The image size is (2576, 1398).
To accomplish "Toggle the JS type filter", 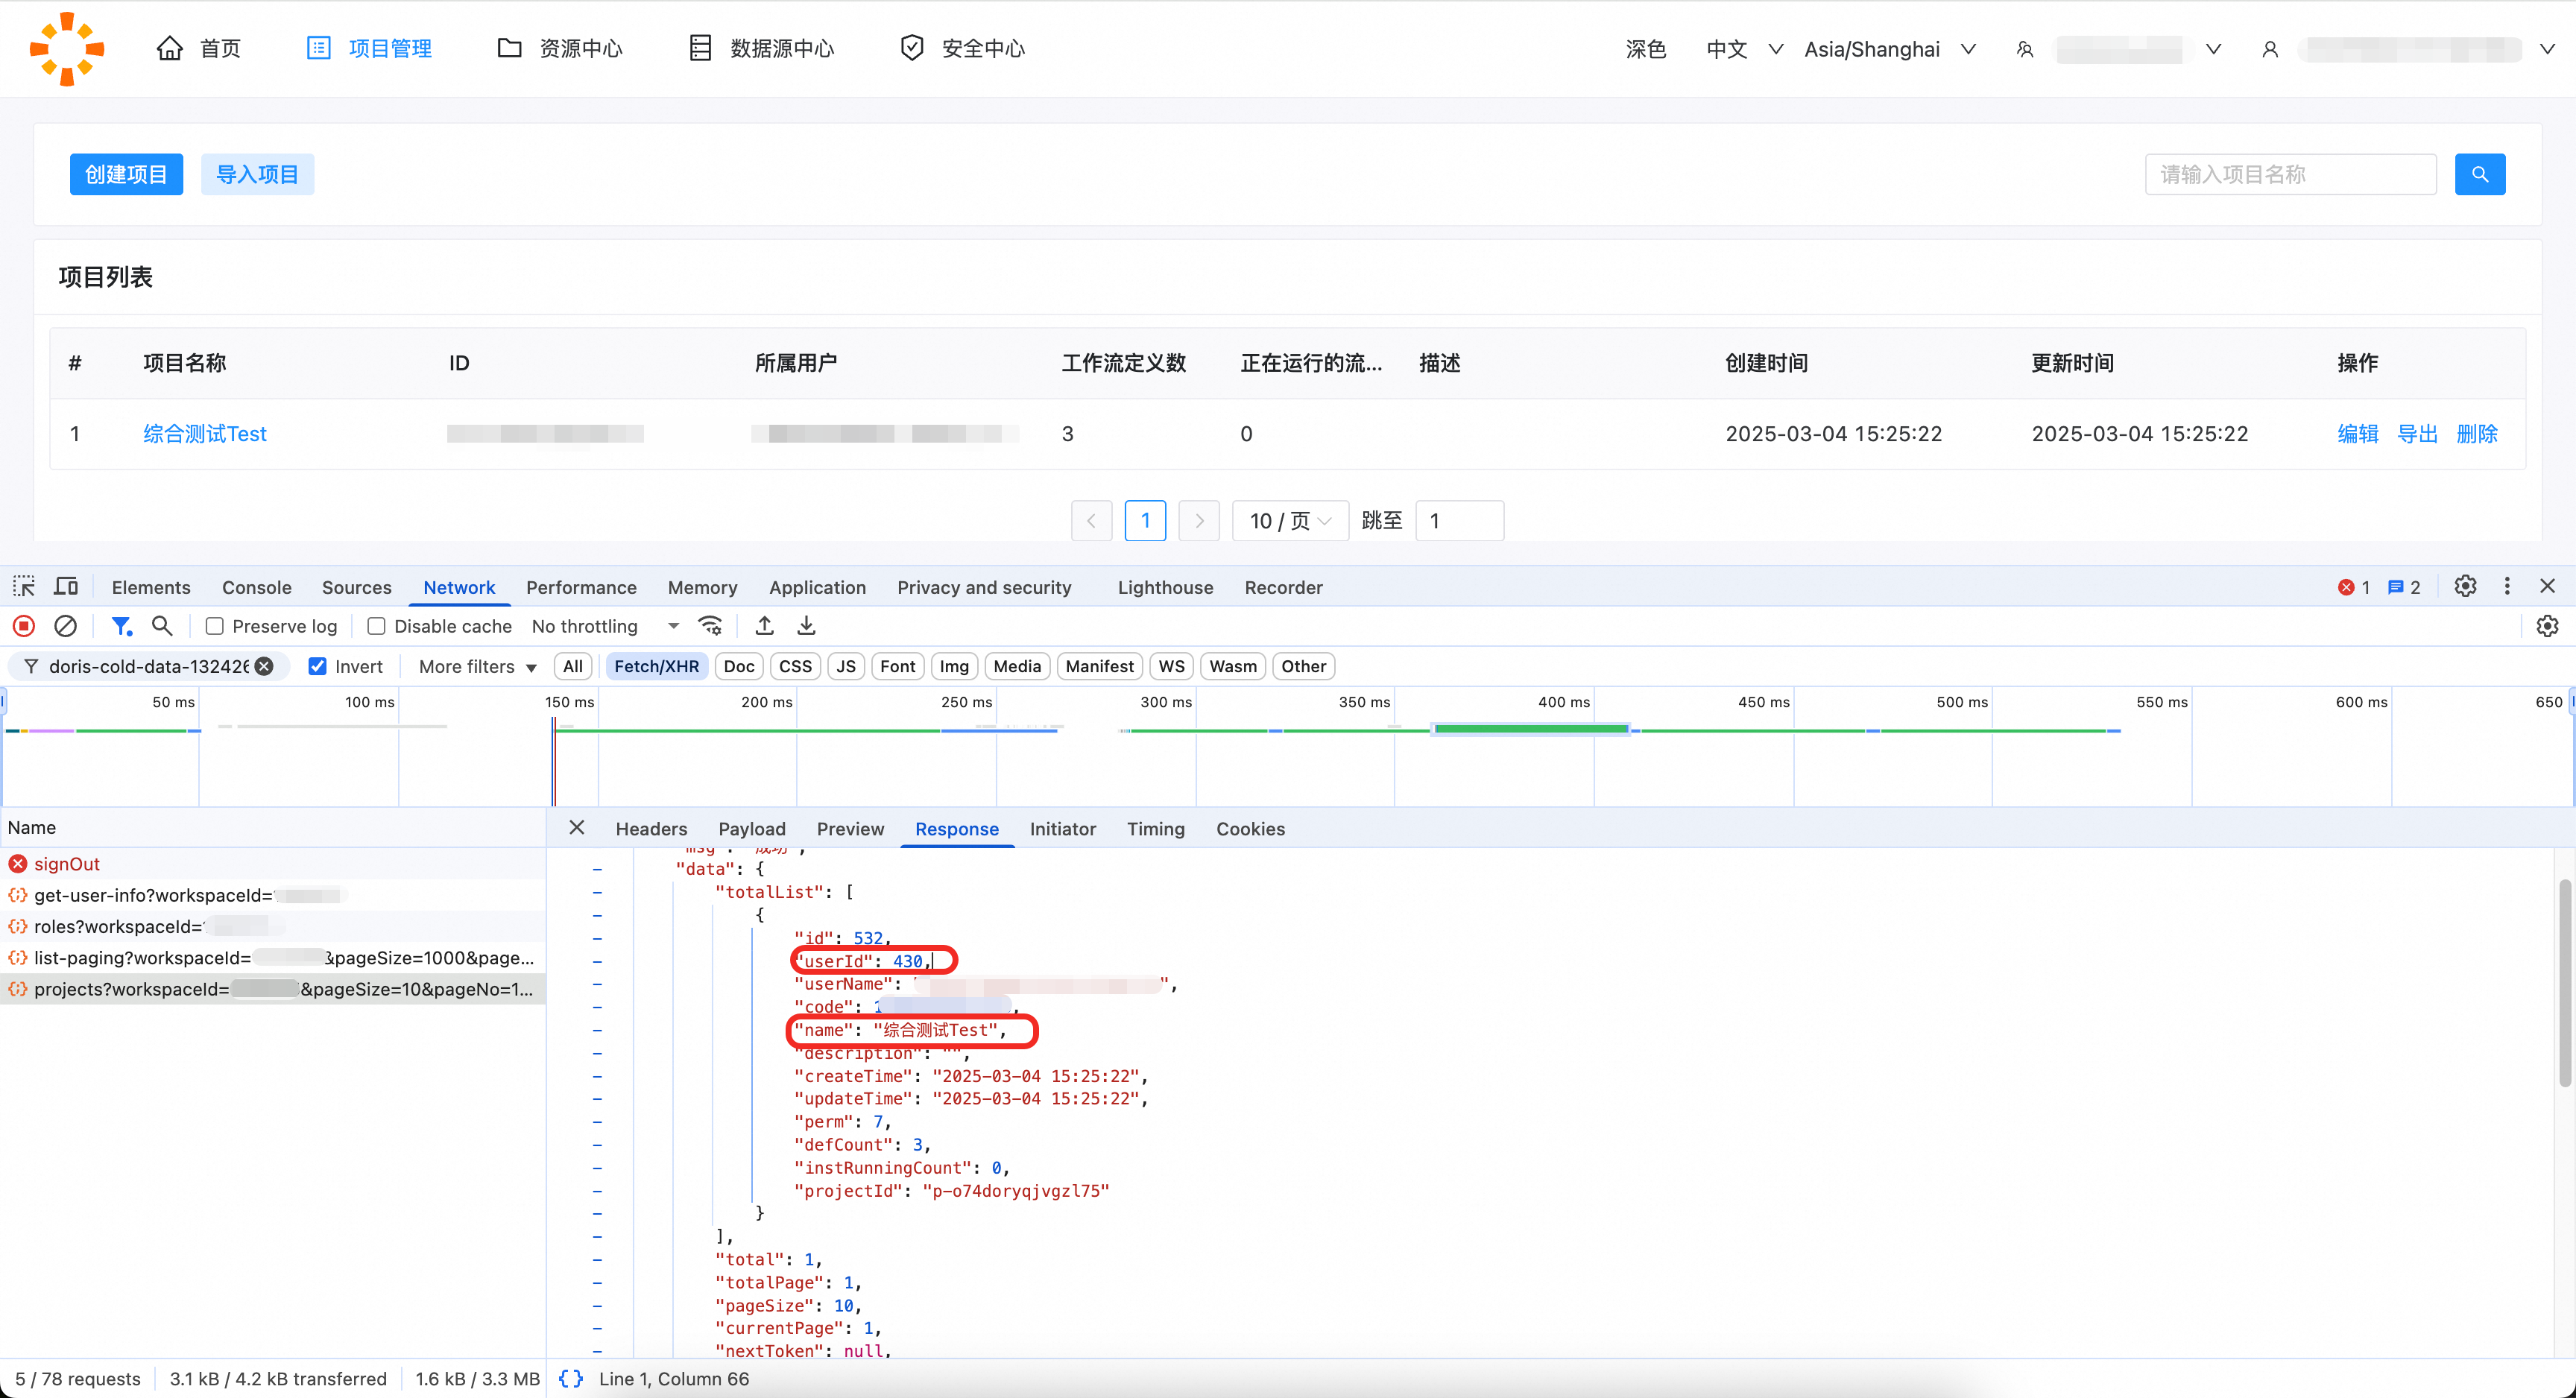I will (846, 666).
